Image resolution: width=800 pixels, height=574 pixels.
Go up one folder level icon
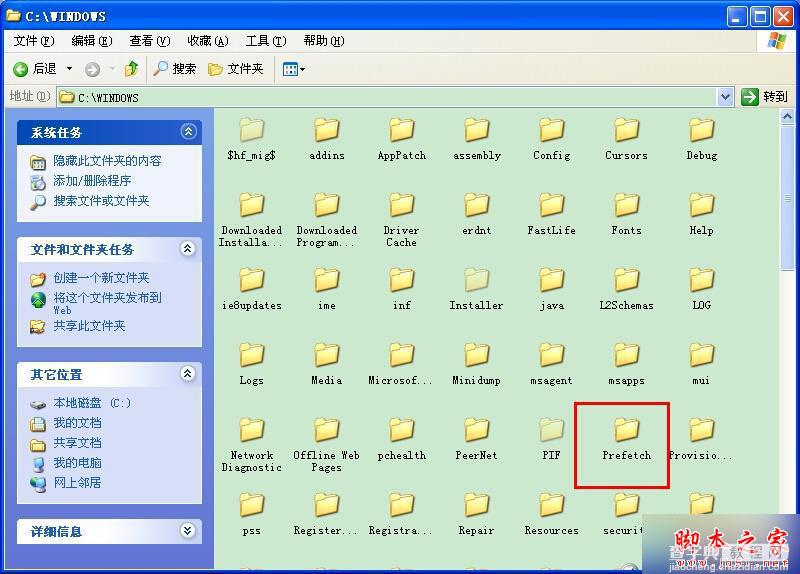132,68
